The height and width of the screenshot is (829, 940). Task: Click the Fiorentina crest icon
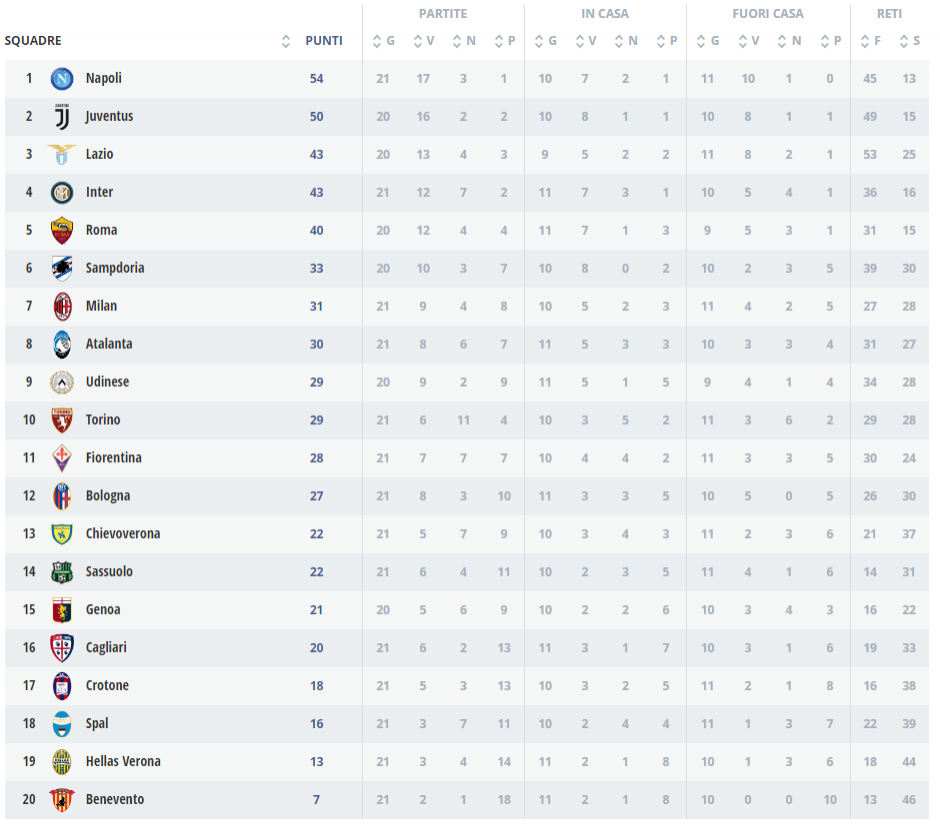[62, 458]
